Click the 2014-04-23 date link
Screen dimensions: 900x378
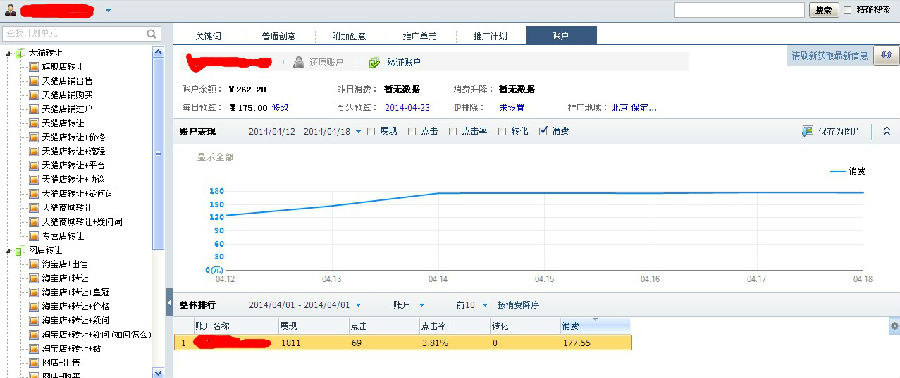[x=407, y=107]
